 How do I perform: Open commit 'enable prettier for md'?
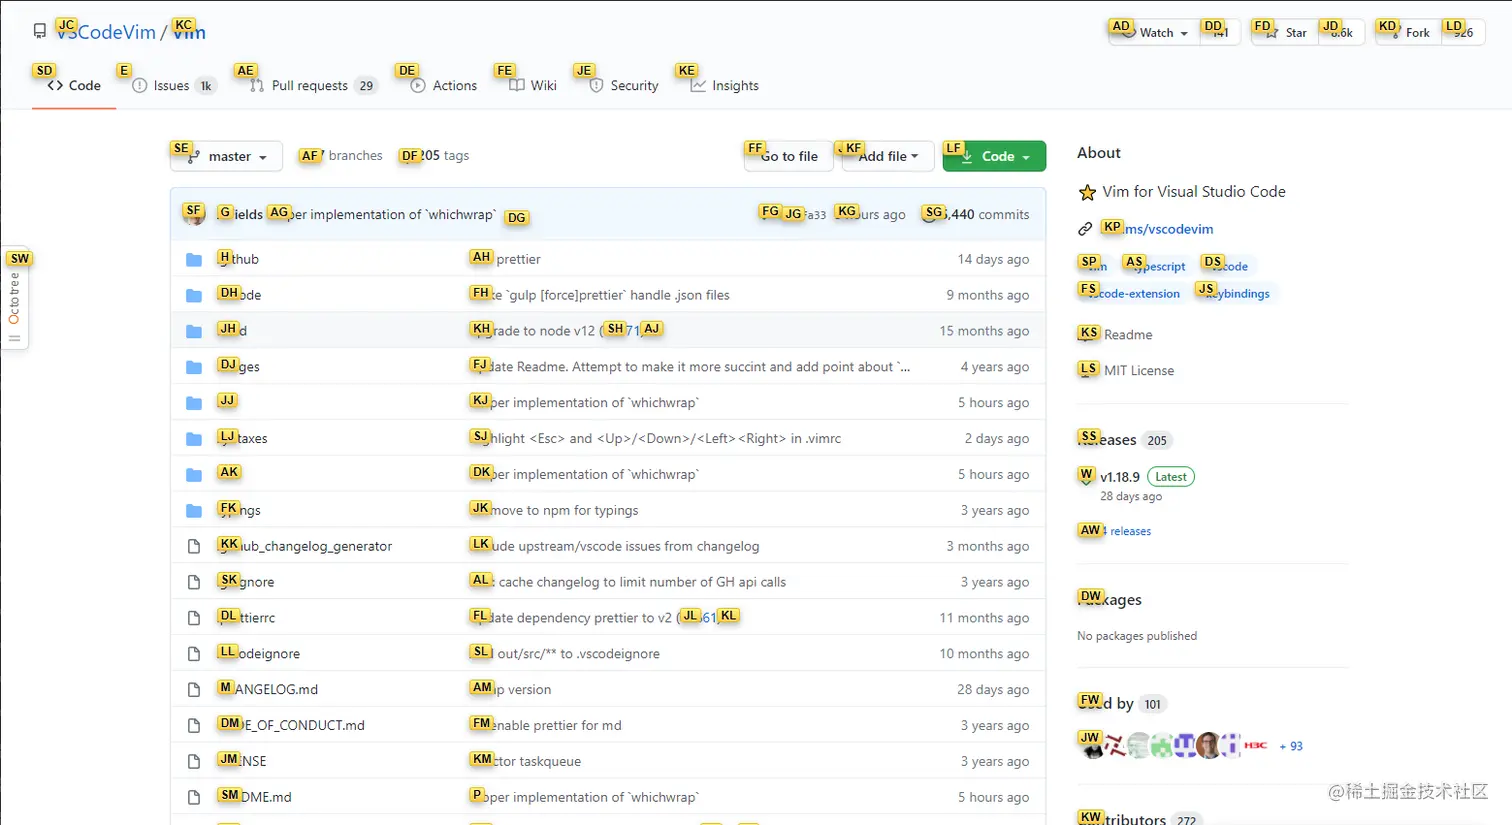coord(546,726)
